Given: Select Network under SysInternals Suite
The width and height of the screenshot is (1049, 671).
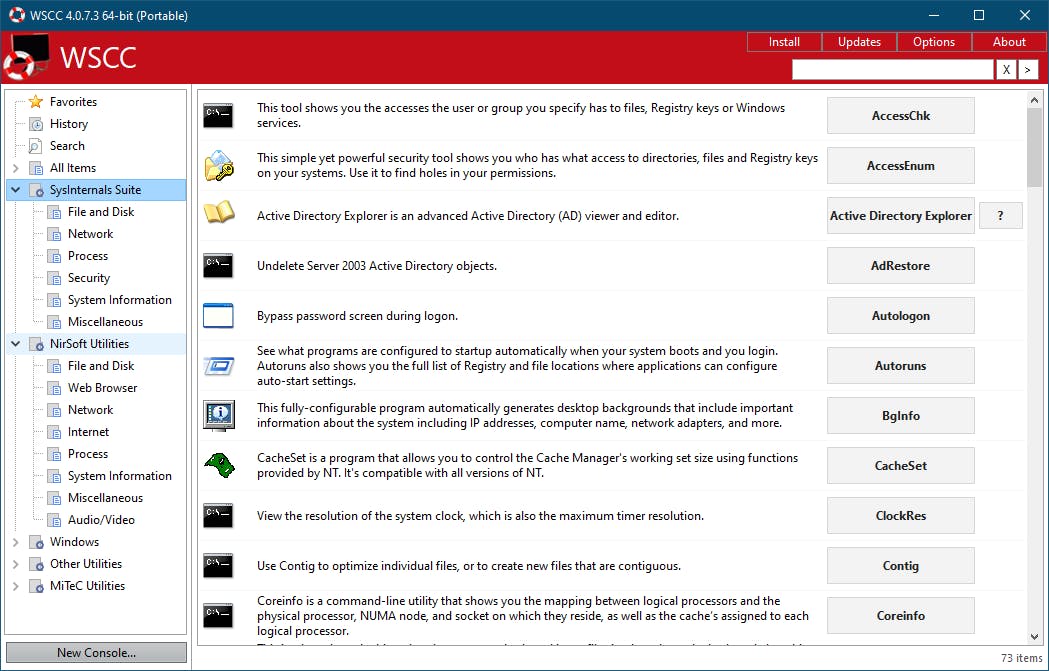Looking at the screenshot, I should tap(90, 234).
